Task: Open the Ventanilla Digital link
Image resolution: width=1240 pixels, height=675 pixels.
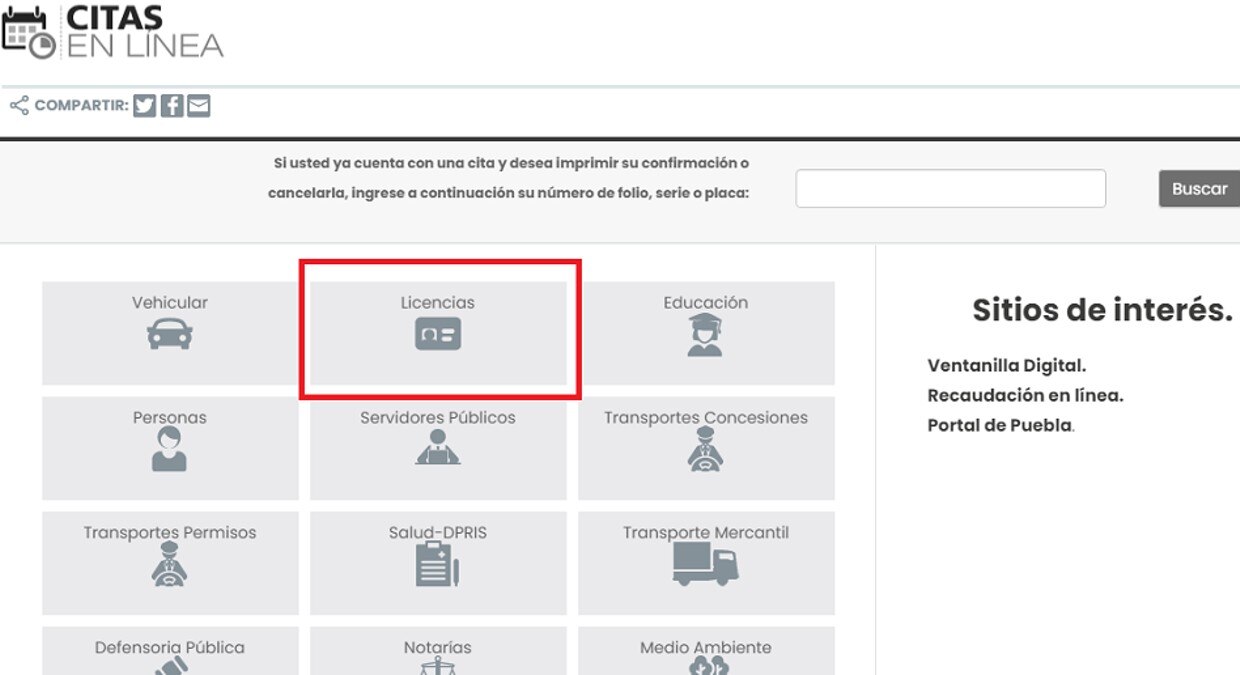Action: 1006,366
